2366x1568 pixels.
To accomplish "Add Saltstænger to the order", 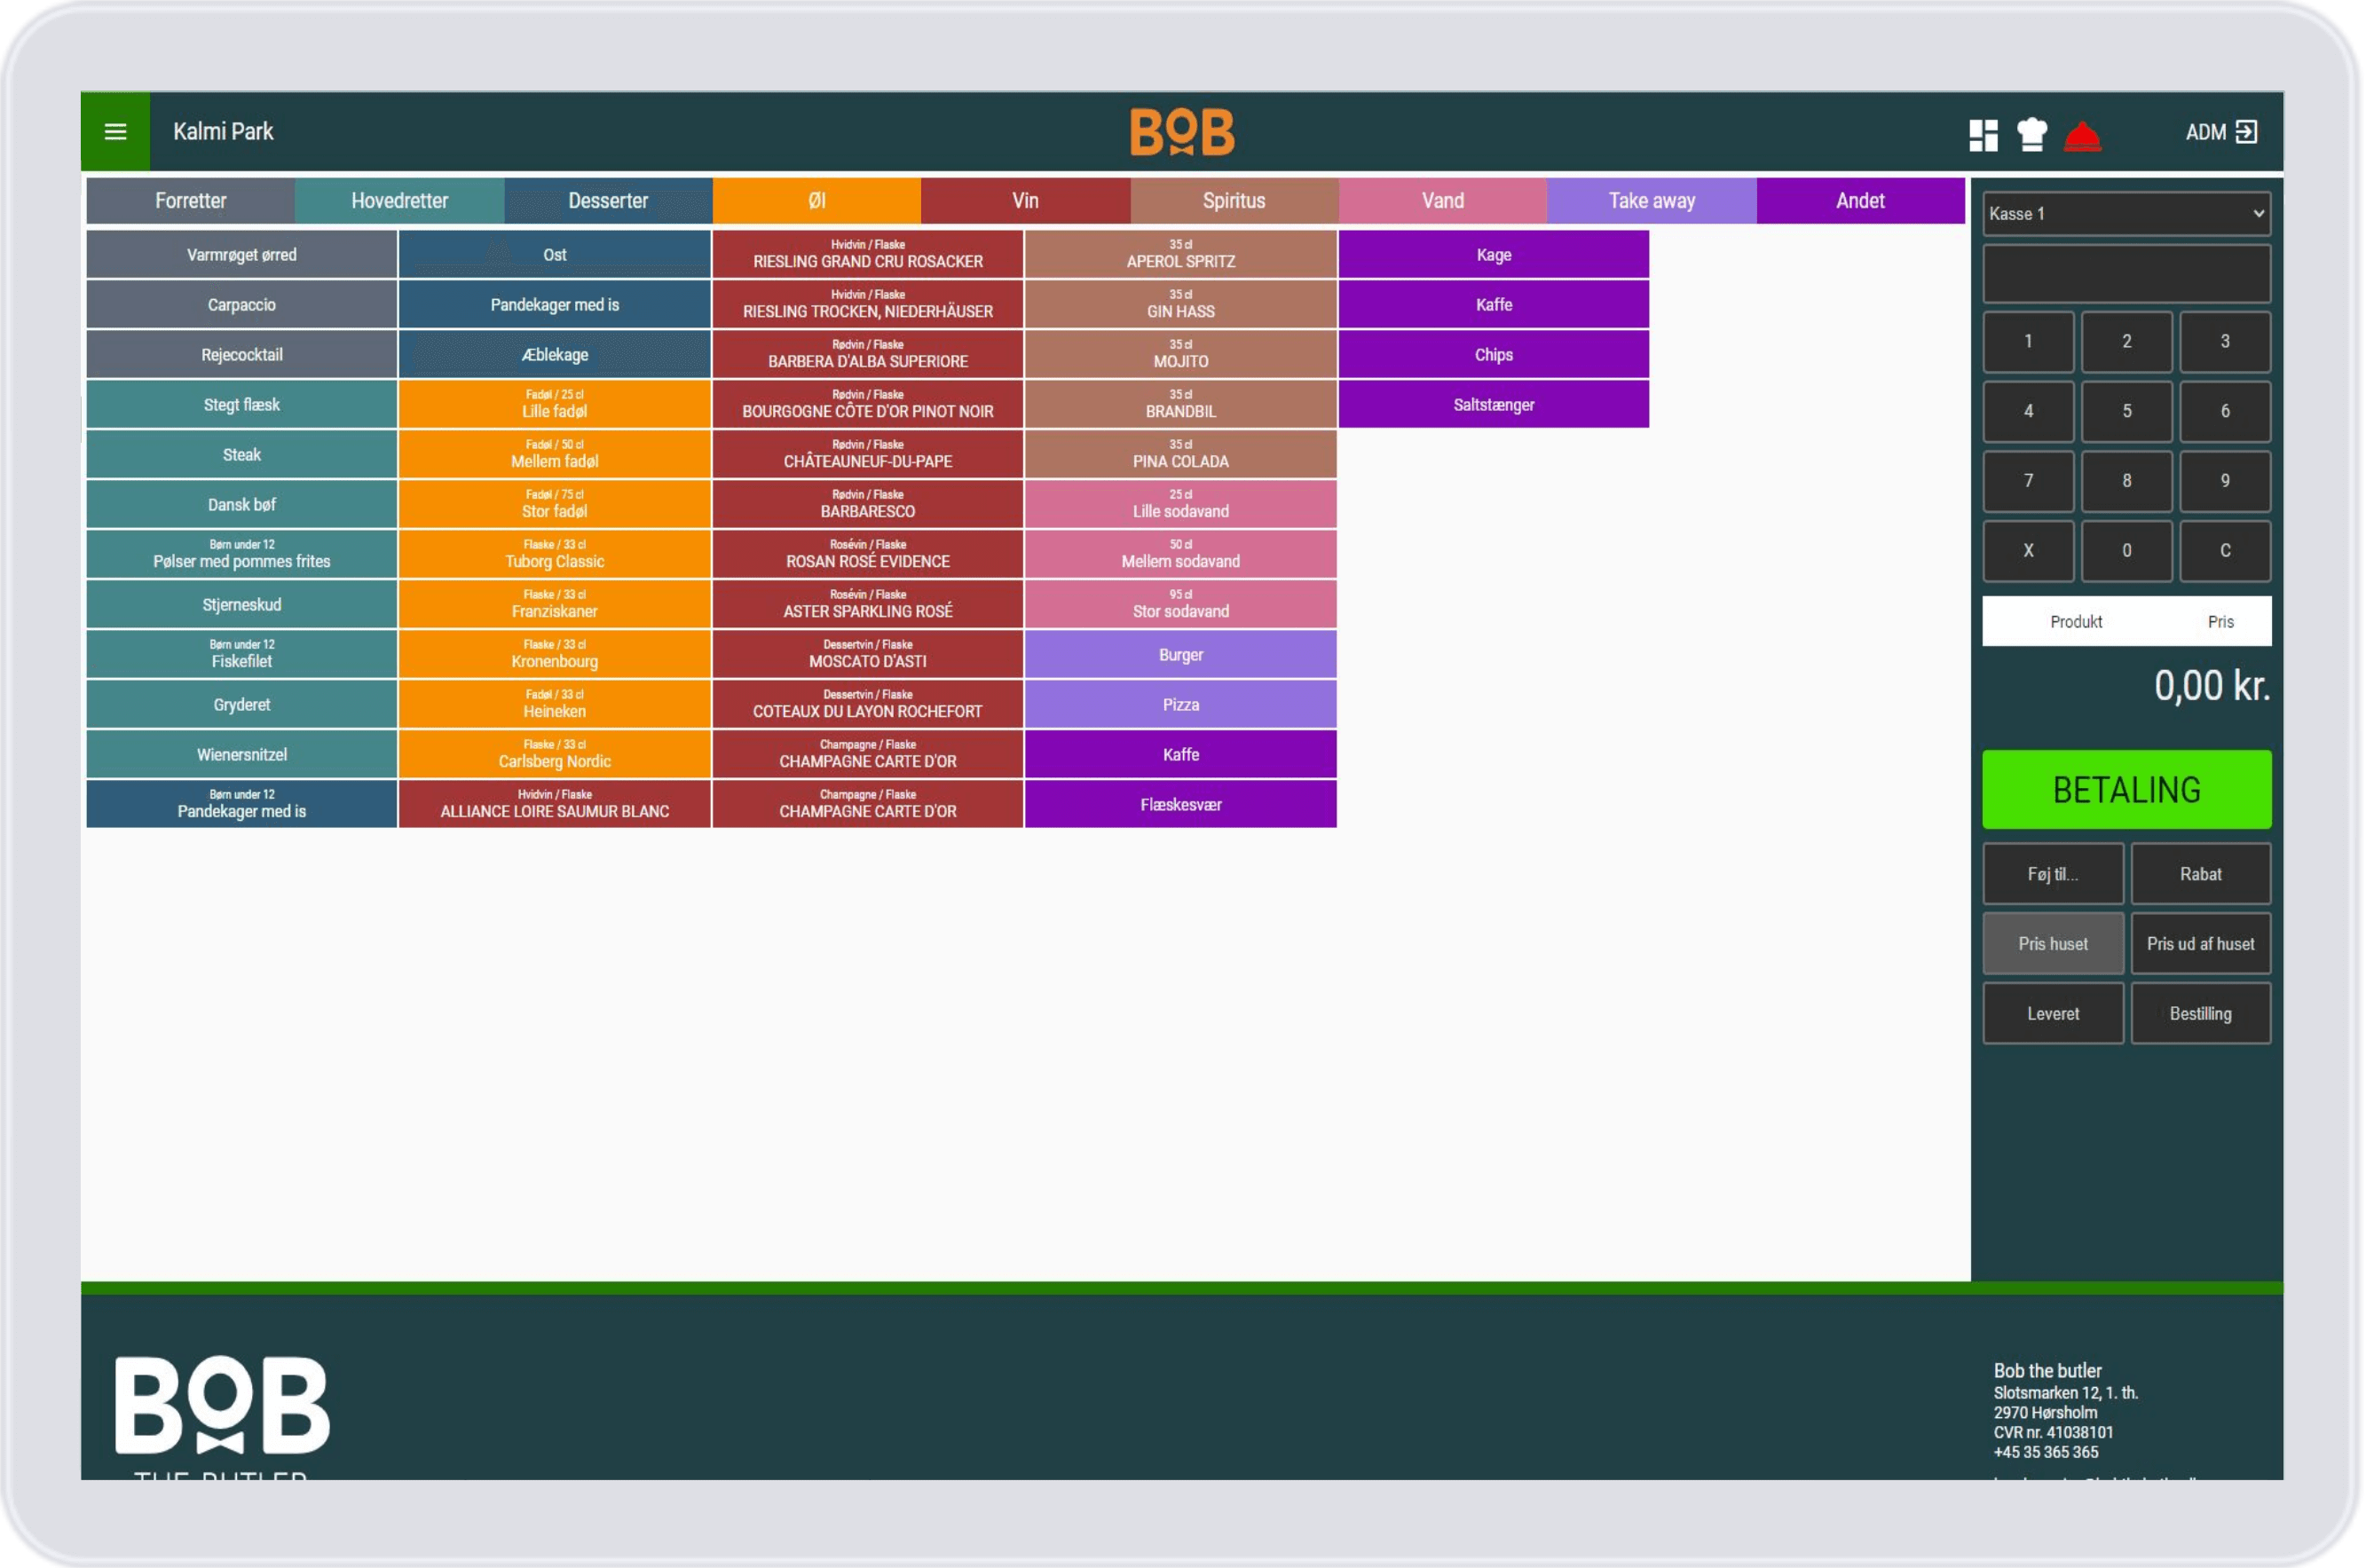I will (1494, 405).
